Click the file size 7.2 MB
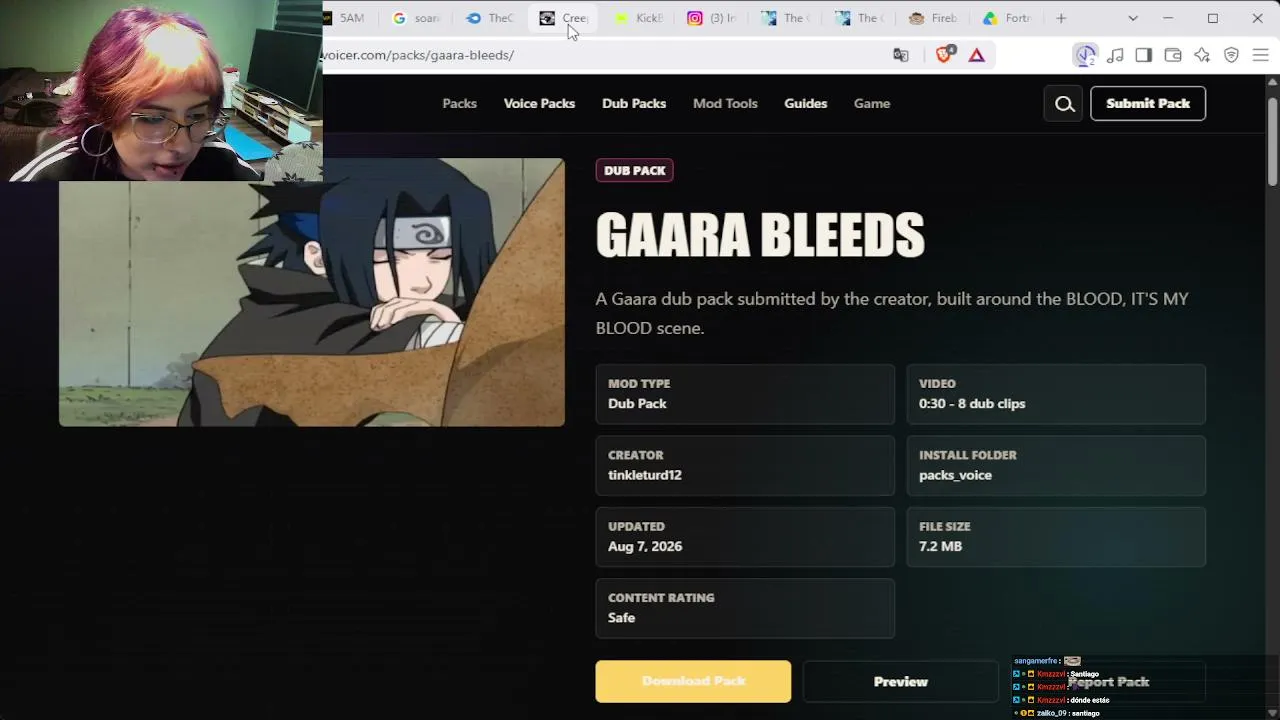Screen dimensions: 1280x720 coord(940,546)
